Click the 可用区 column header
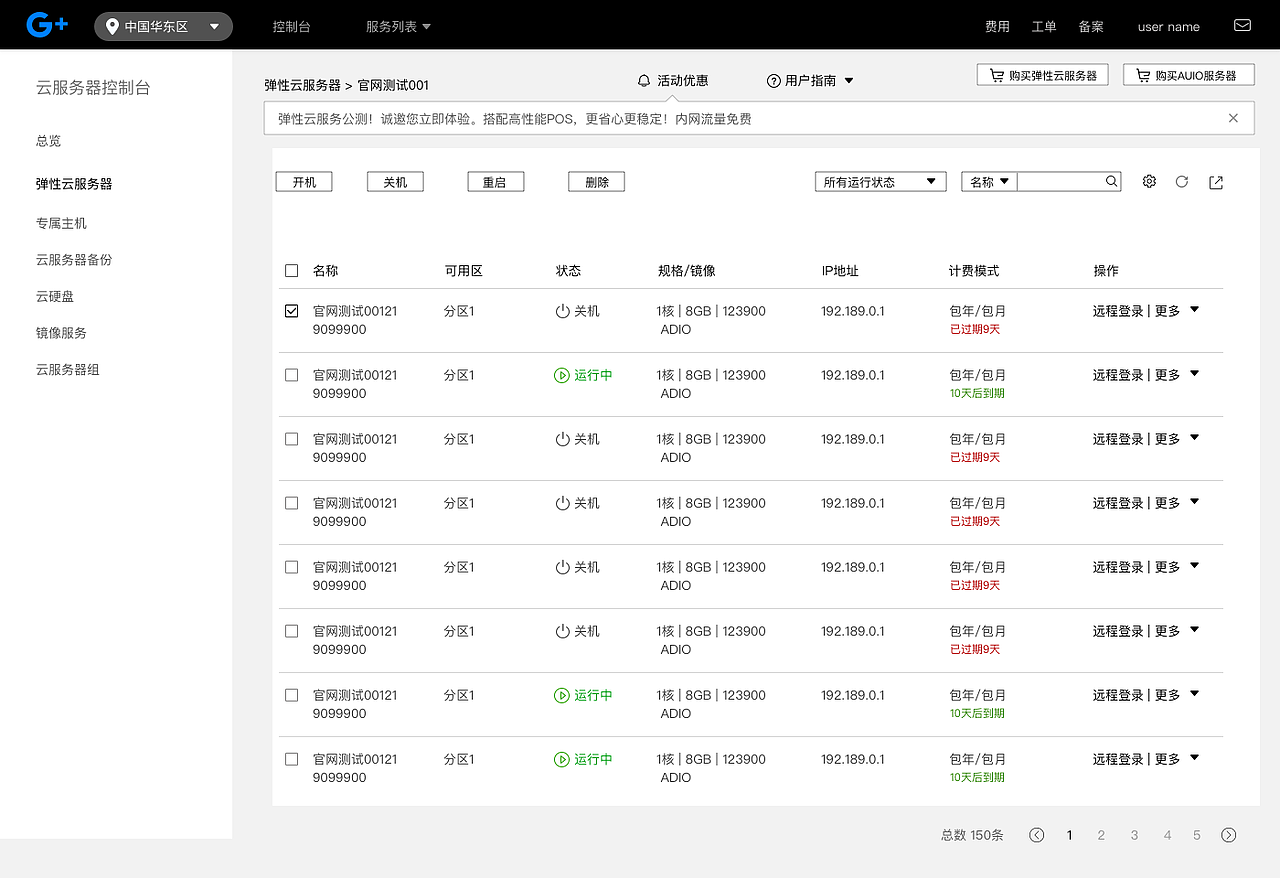1280x878 pixels. coord(463,271)
